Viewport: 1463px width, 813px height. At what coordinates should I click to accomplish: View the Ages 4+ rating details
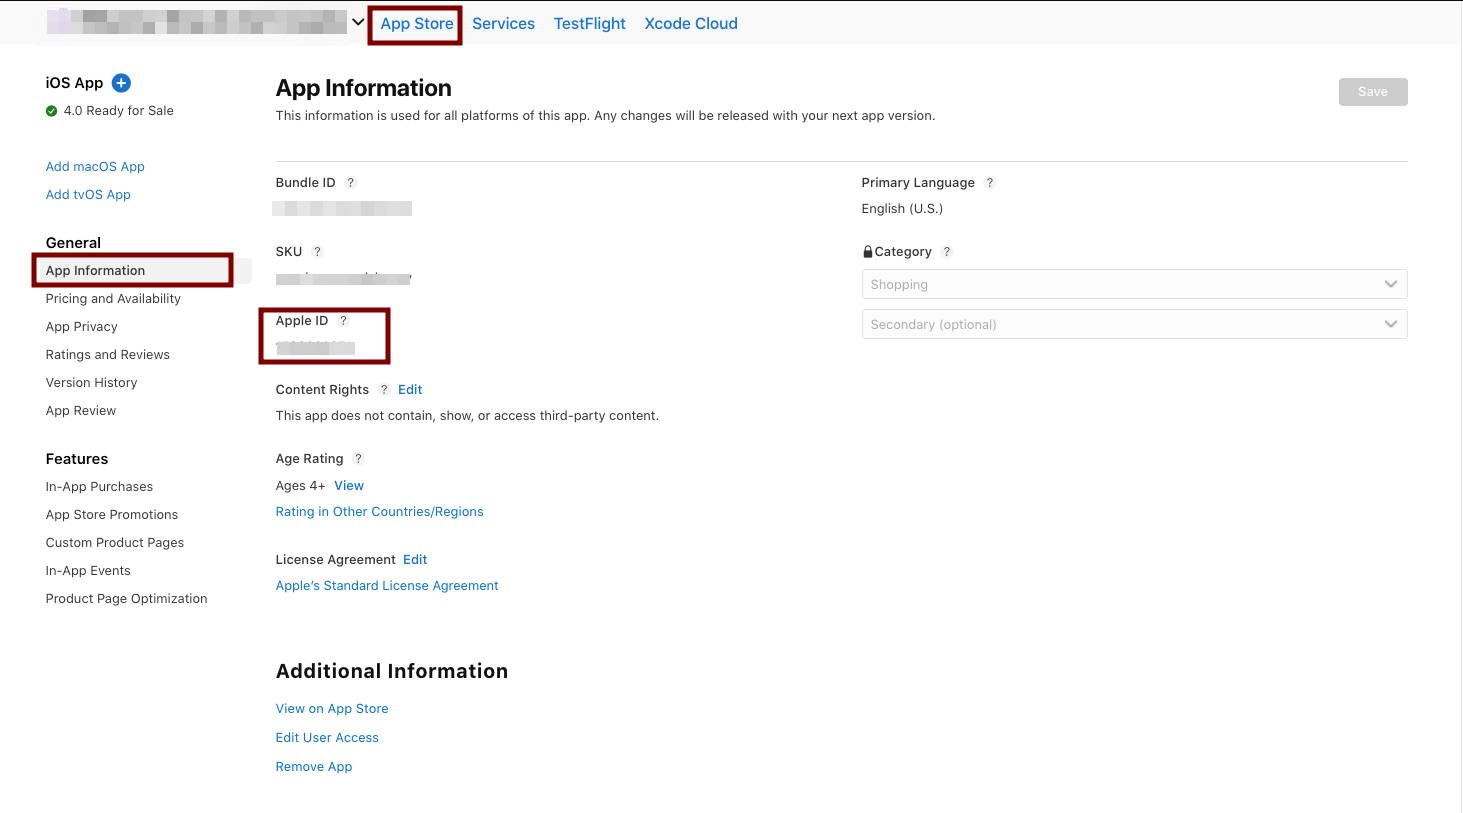pyautogui.click(x=349, y=486)
